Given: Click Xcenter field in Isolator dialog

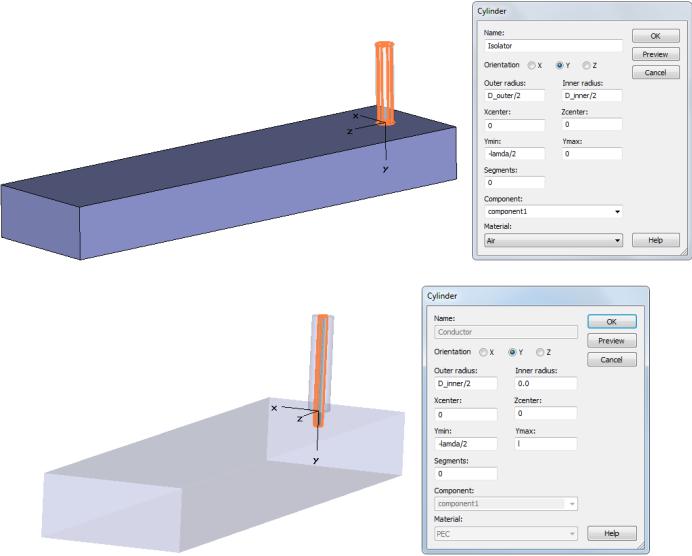Looking at the screenshot, I should [x=514, y=125].
